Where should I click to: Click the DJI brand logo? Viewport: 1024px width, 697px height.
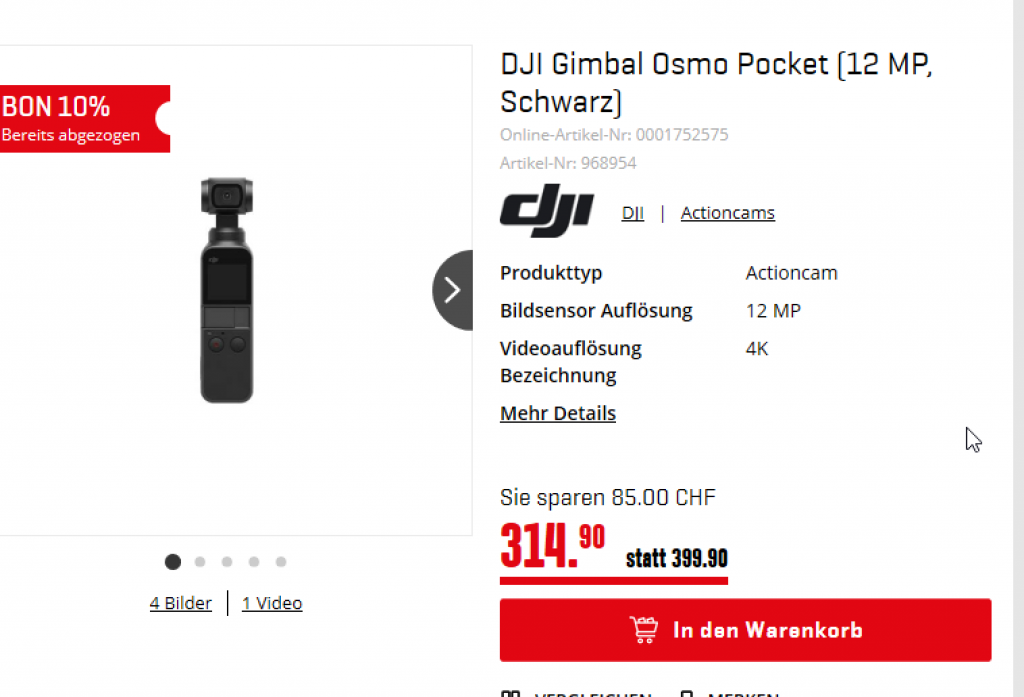point(547,210)
